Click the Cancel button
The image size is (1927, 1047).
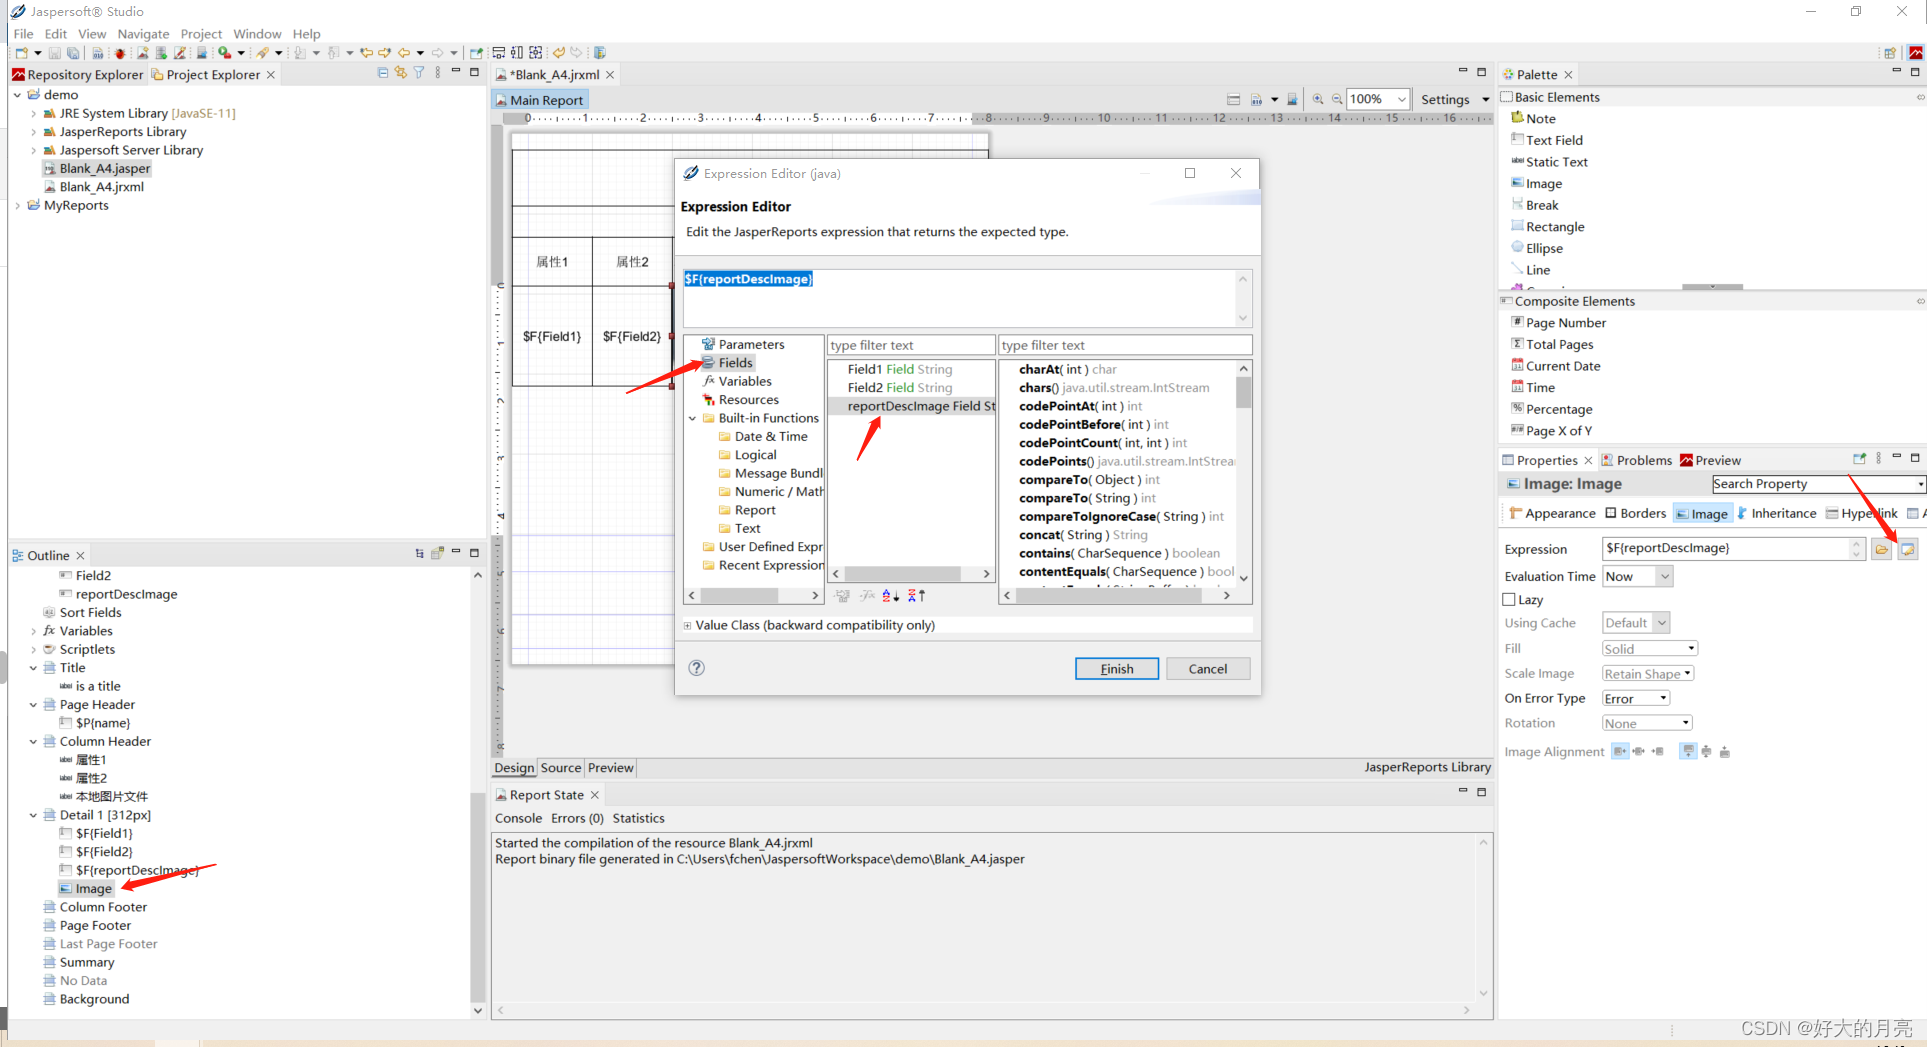(x=1208, y=669)
